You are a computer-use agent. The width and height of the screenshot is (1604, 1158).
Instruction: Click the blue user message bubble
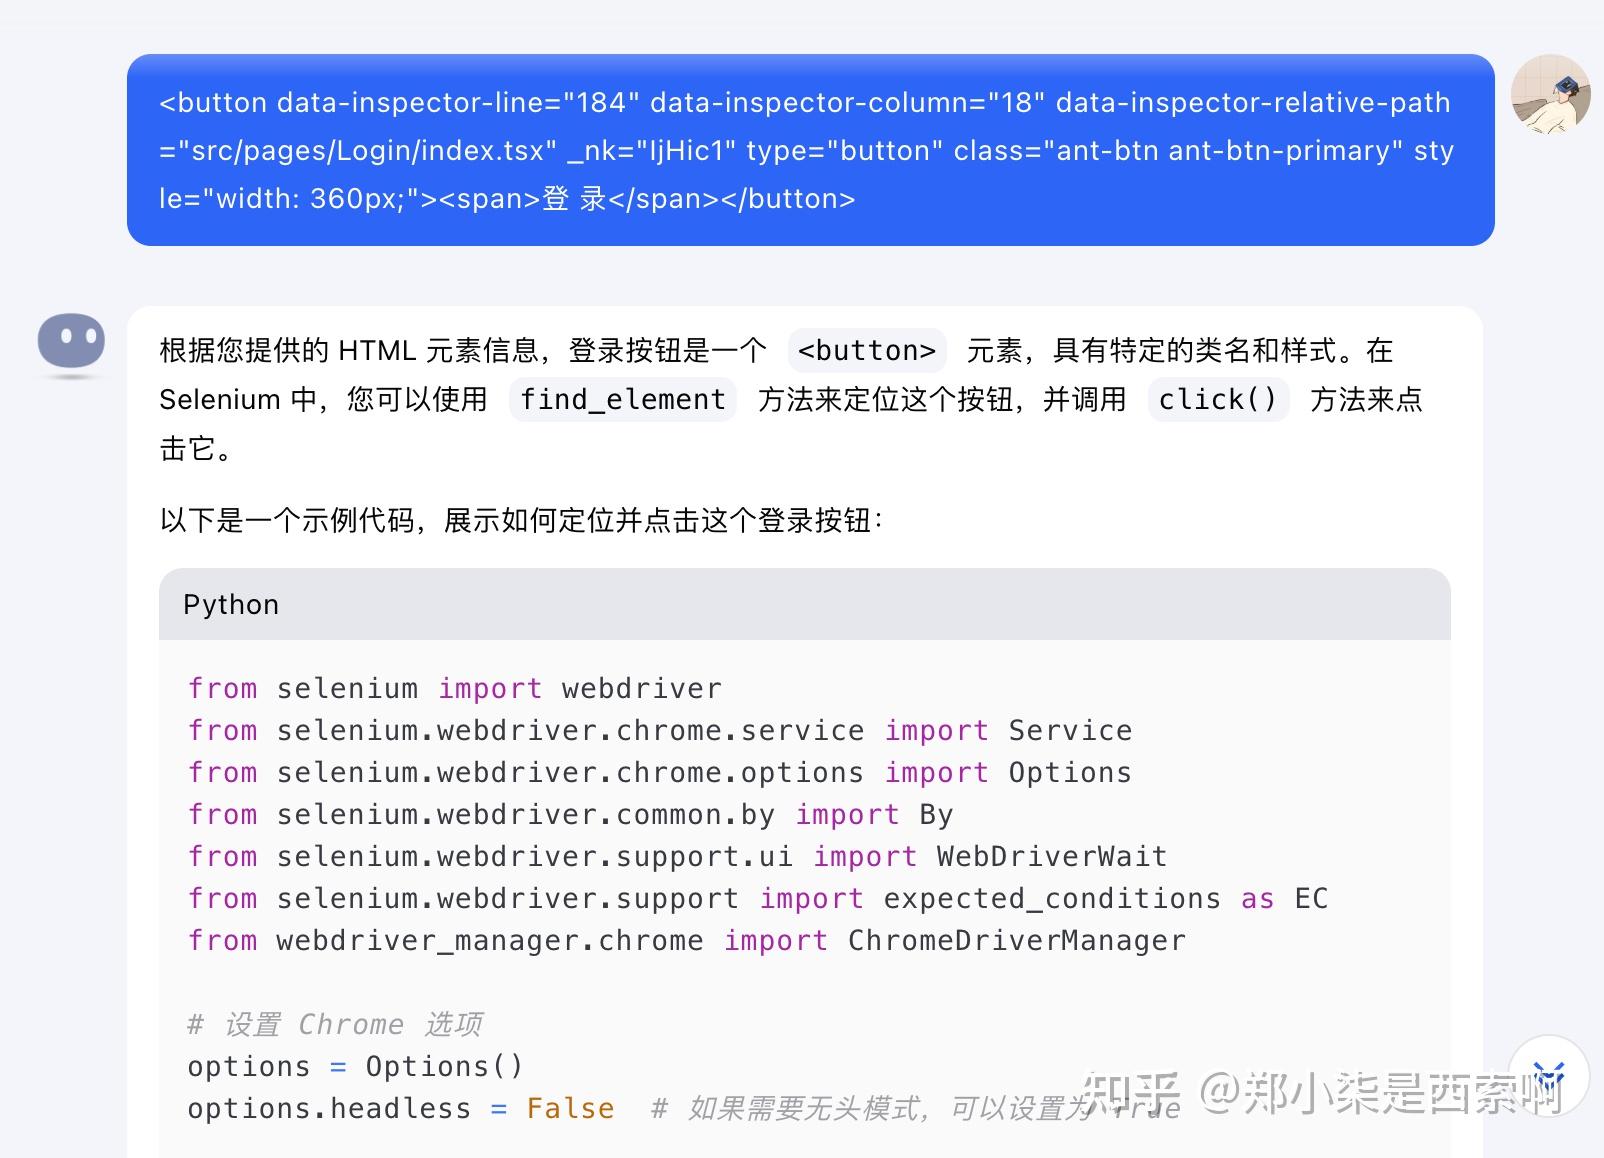809,150
